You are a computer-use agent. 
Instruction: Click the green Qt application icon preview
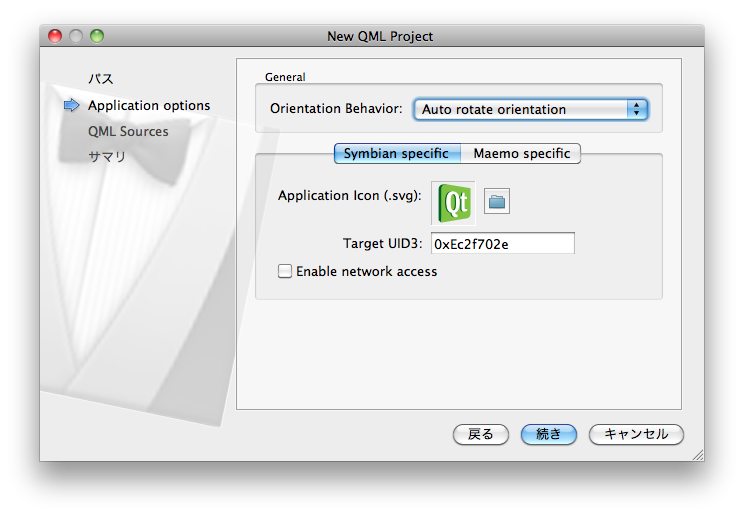click(456, 203)
